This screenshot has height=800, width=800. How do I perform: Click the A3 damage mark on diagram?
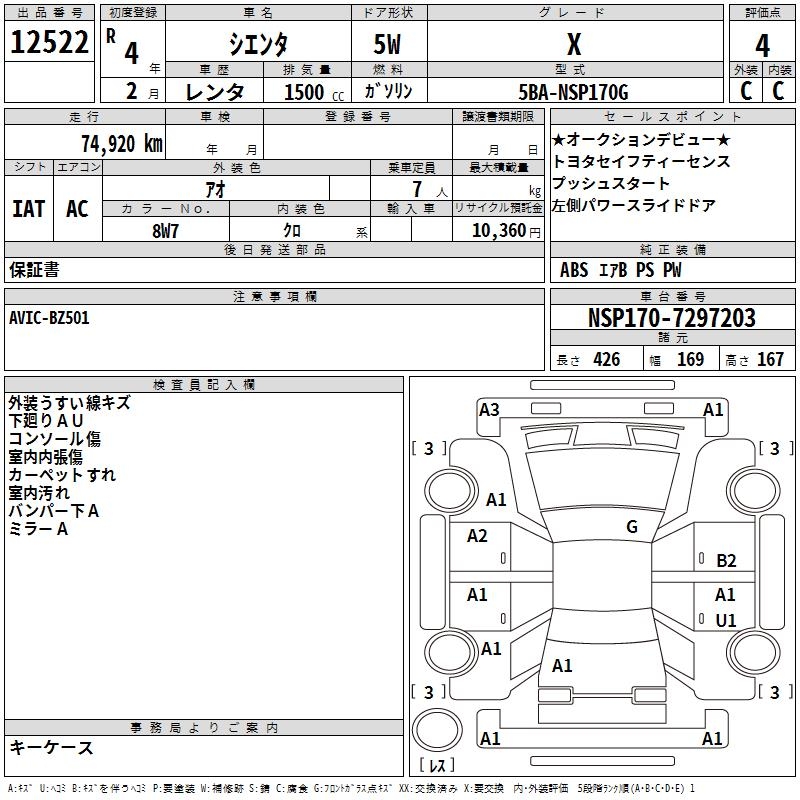point(489,409)
